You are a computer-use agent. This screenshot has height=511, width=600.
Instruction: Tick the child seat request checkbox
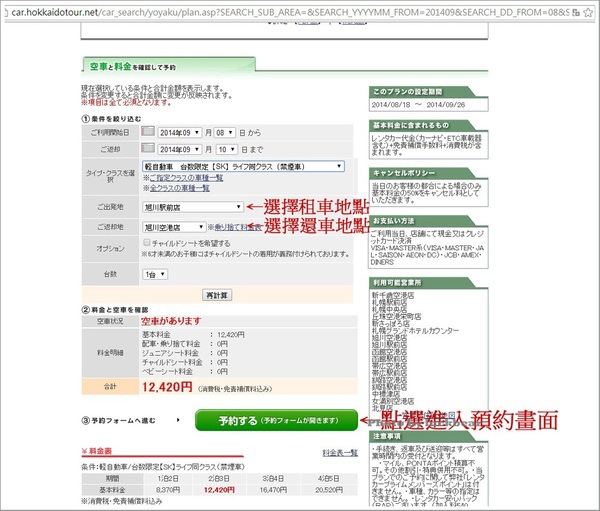point(146,242)
